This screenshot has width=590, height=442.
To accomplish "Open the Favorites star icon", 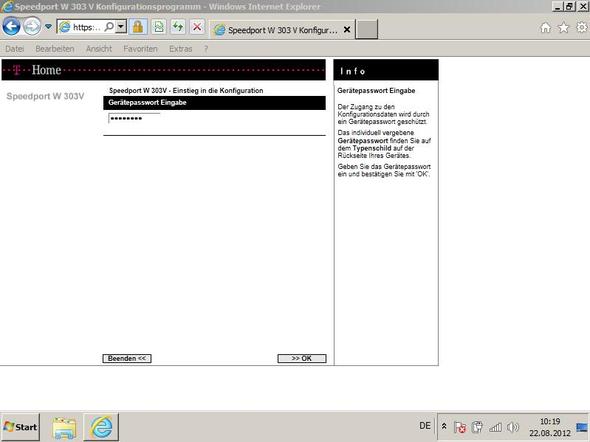I will pyautogui.click(x=563, y=27).
